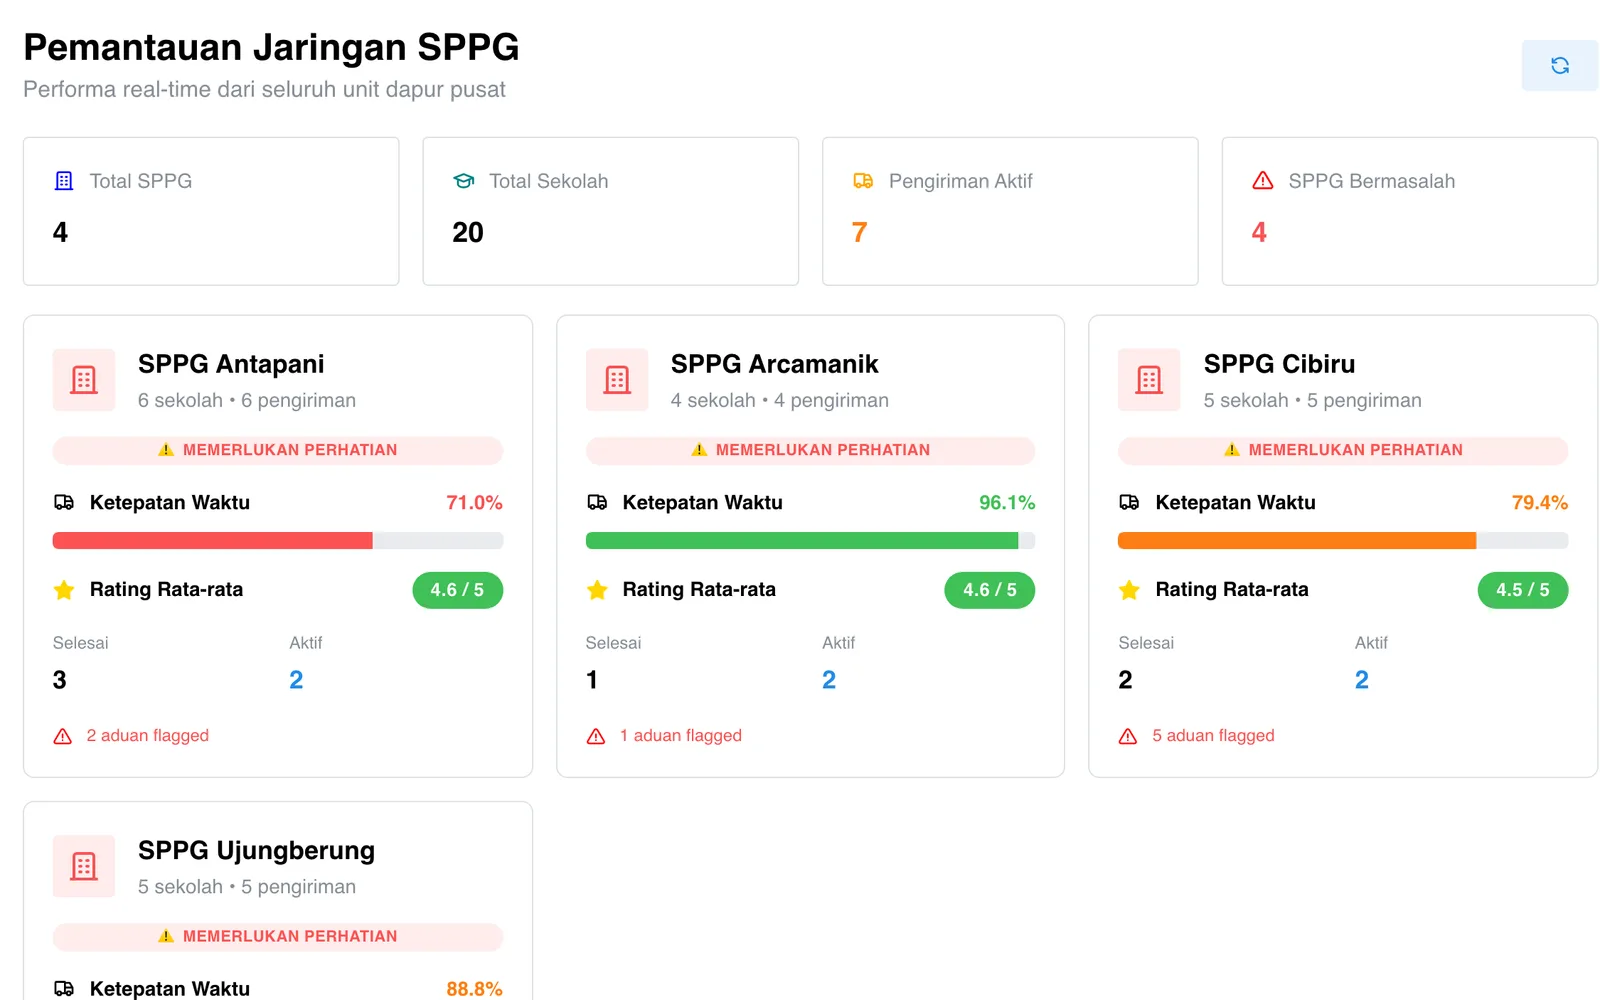Image resolution: width=1600 pixels, height=1000 pixels.
Task: Click the red Antapani punctuality progress bar
Action: 278,541
